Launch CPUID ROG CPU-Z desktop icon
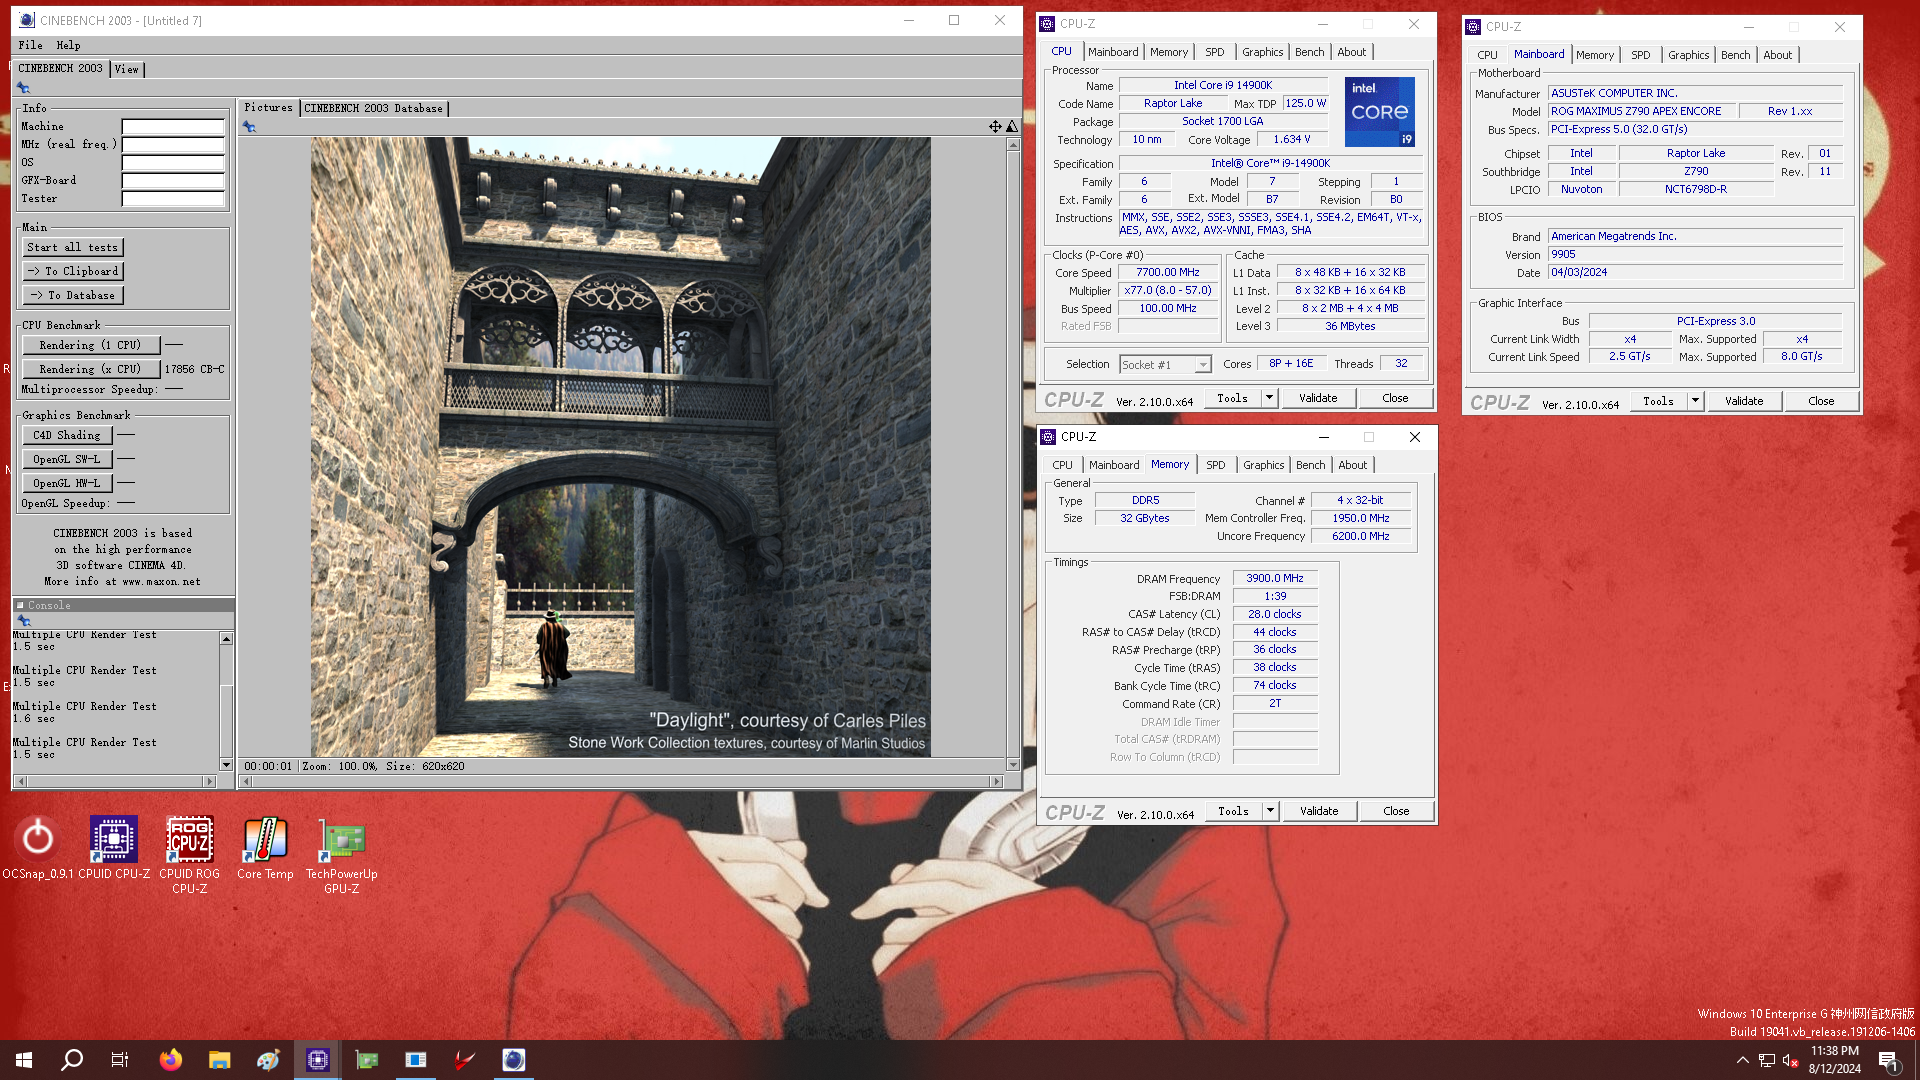 (x=190, y=855)
